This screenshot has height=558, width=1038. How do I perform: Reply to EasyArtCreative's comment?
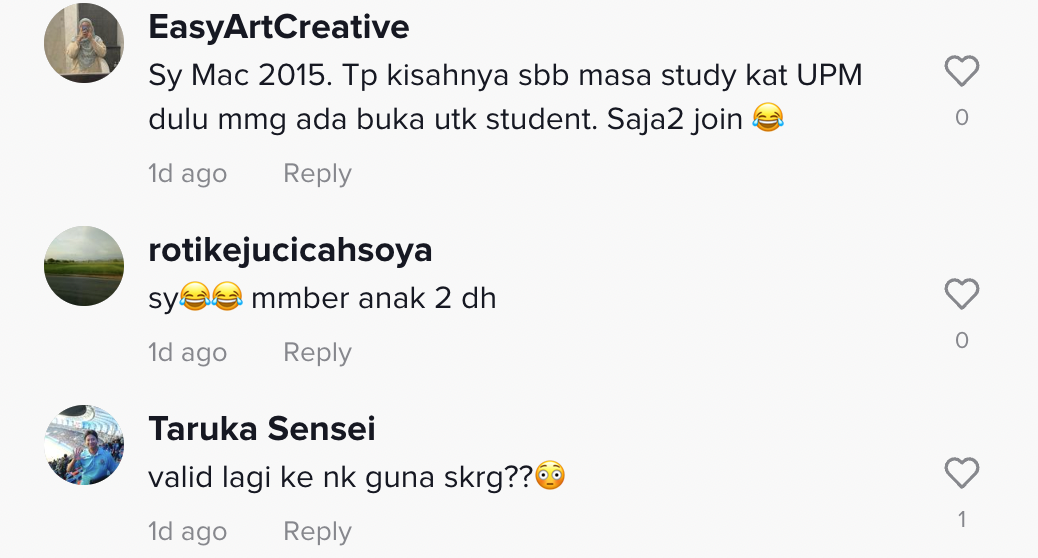point(317,174)
